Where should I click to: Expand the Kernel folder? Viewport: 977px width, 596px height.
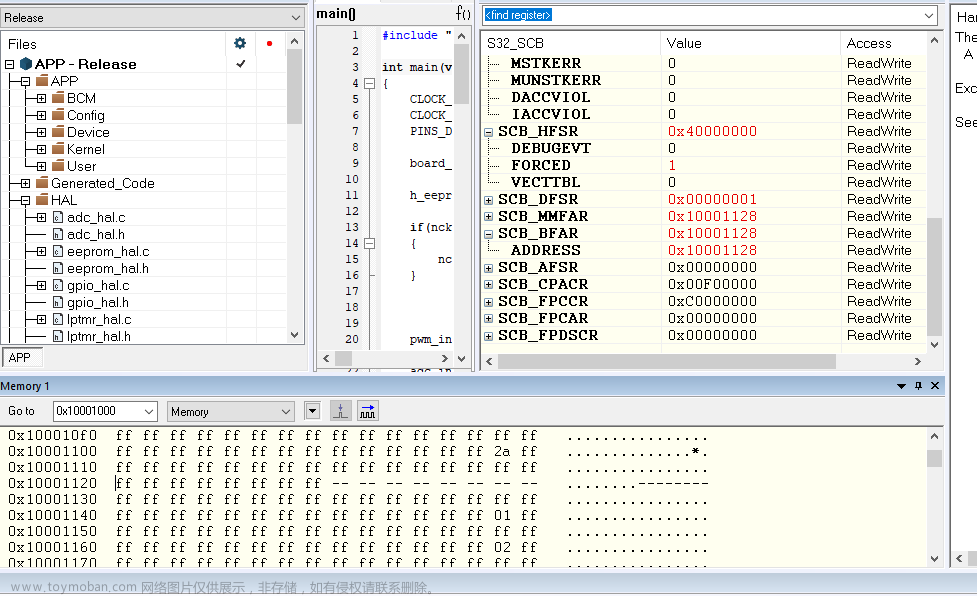pyautogui.click(x=41, y=149)
